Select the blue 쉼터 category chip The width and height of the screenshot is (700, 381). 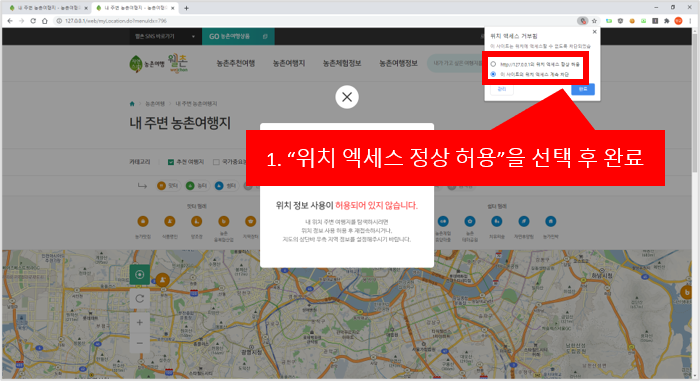(x=225, y=186)
